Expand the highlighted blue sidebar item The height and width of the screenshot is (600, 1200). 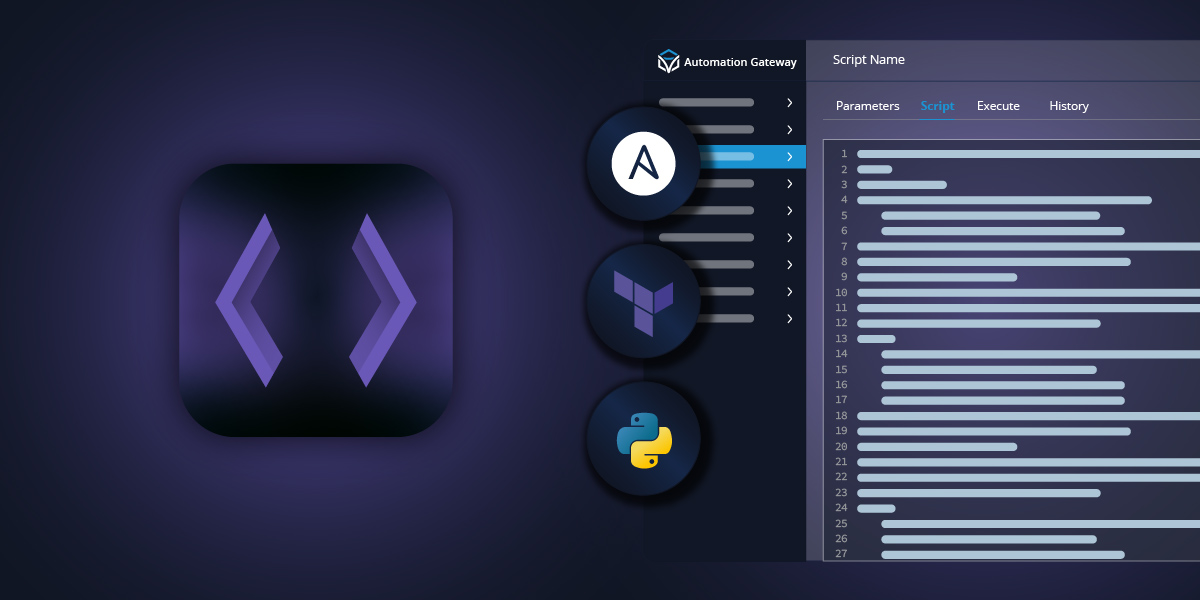click(x=789, y=156)
